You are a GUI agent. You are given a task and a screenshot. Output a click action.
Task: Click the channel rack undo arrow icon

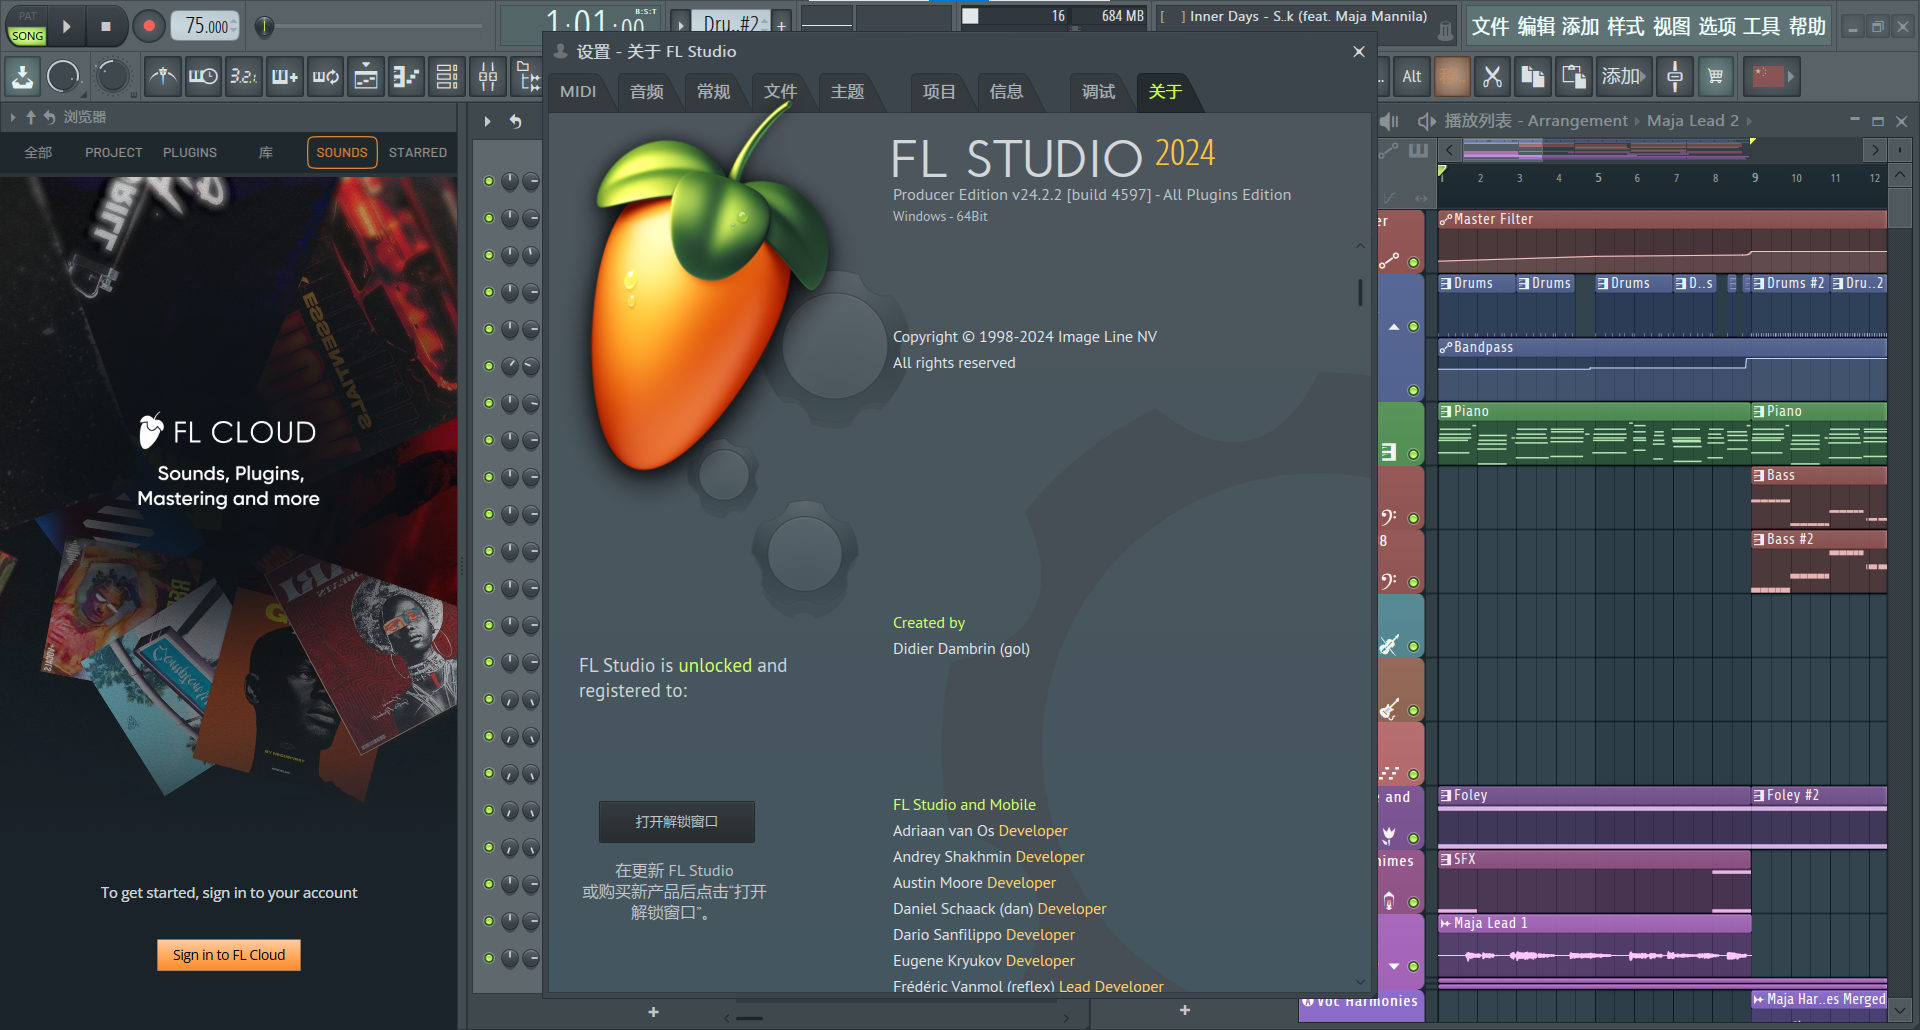point(516,122)
